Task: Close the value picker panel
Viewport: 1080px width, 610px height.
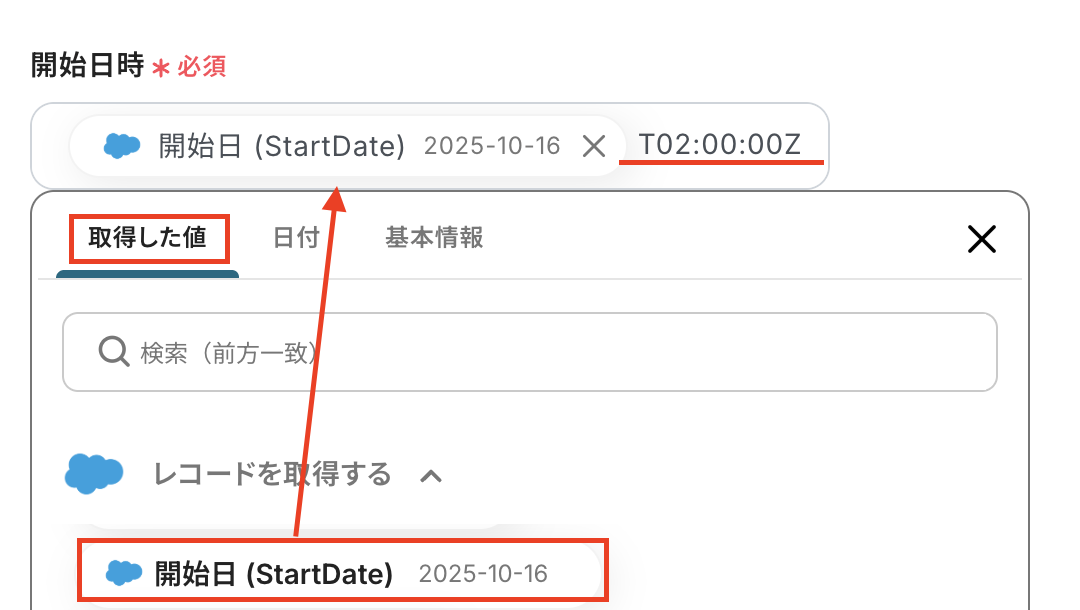Action: 981,238
